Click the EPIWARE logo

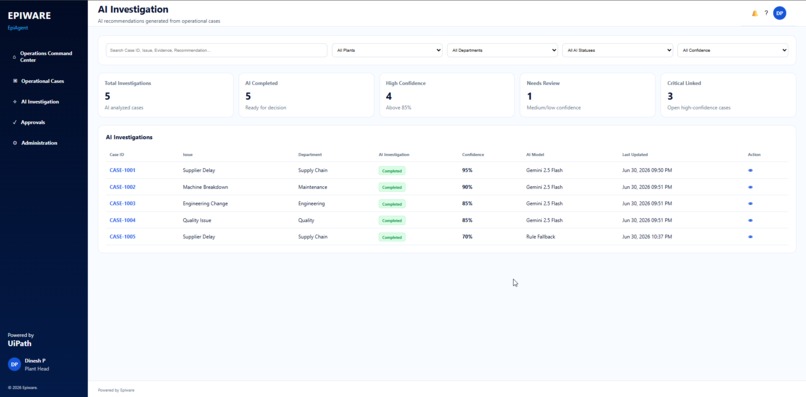[29, 16]
